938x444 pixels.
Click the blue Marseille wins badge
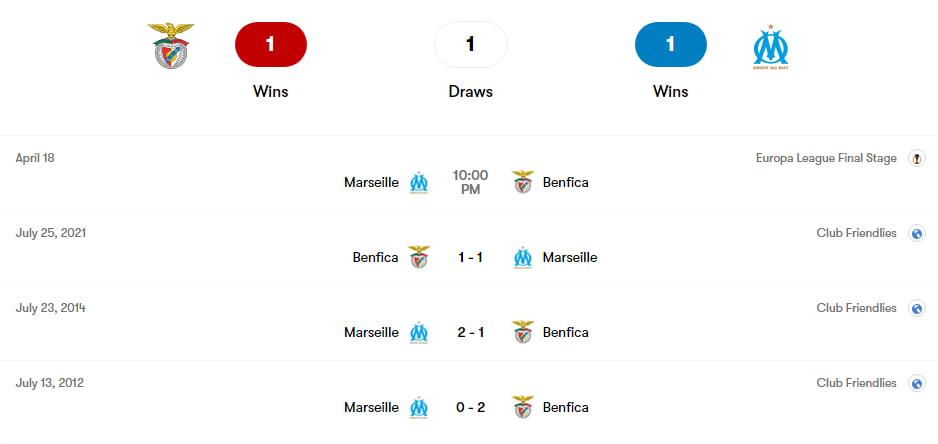pyautogui.click(x=671, y=44)
